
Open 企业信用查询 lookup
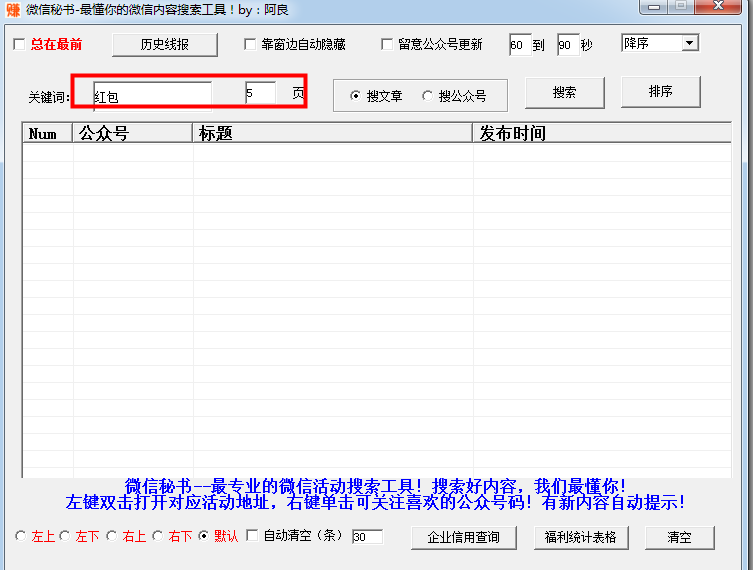click(463, 537)
